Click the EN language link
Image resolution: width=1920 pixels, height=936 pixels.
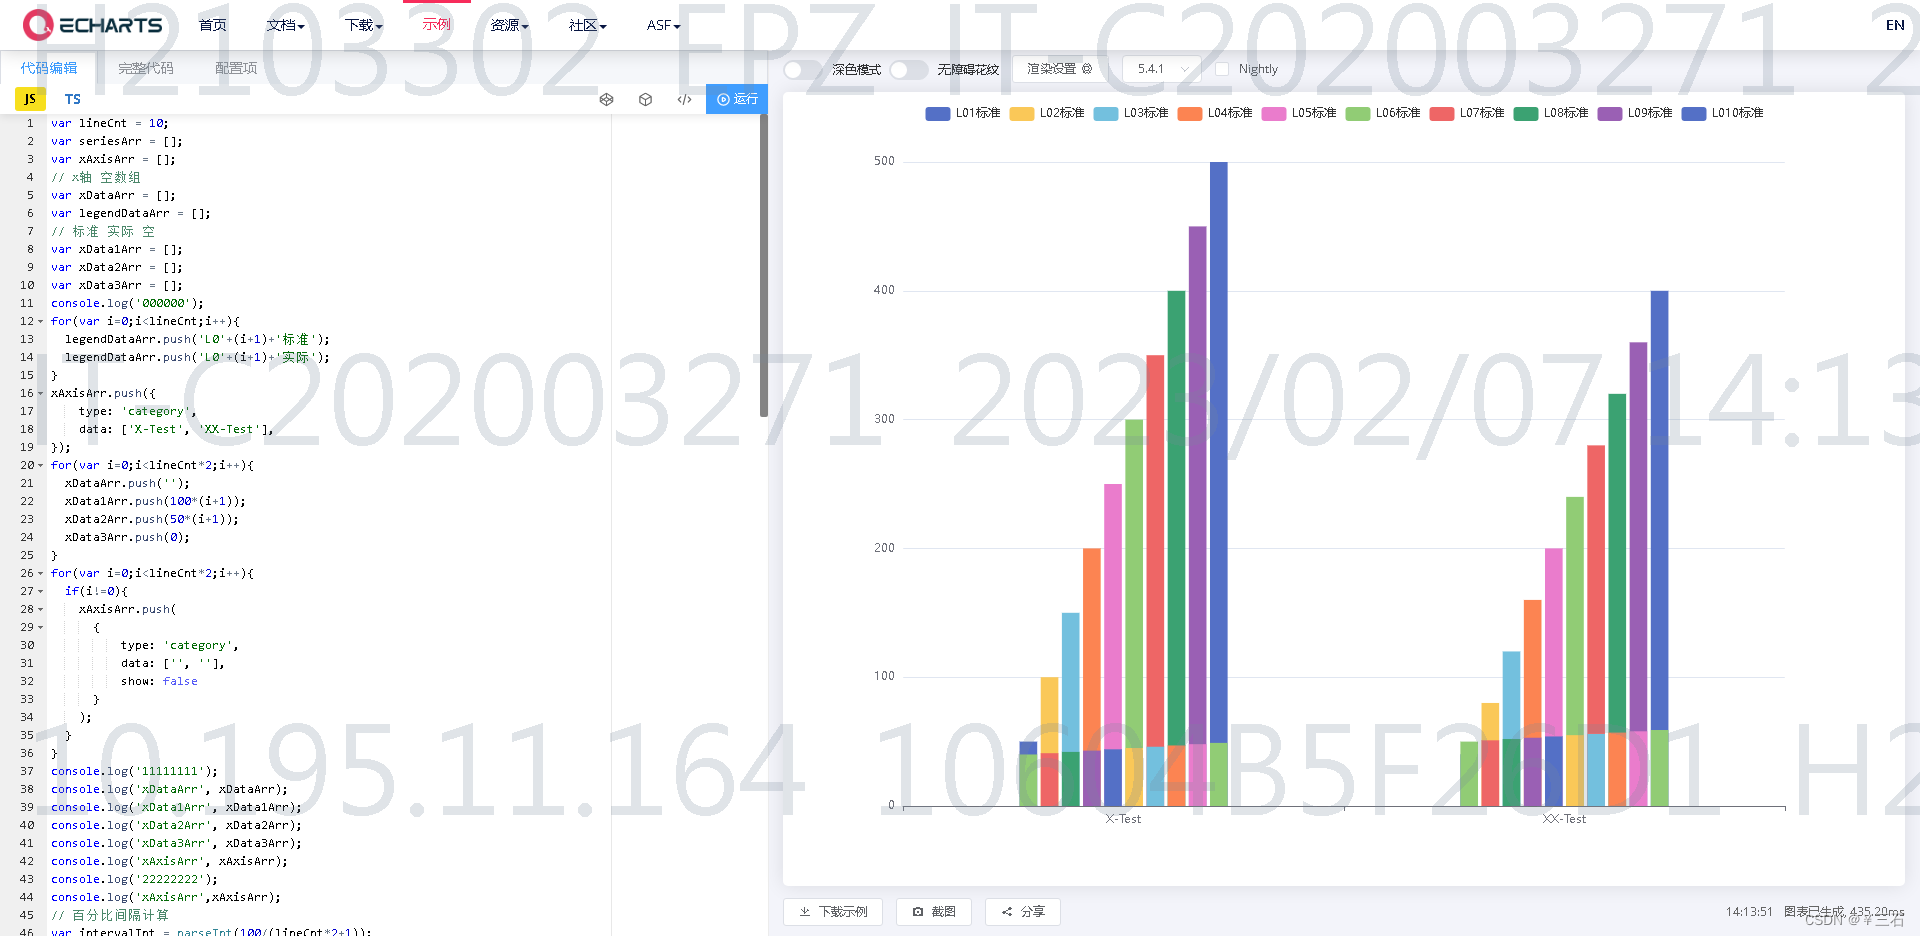tap(1895, 25)
